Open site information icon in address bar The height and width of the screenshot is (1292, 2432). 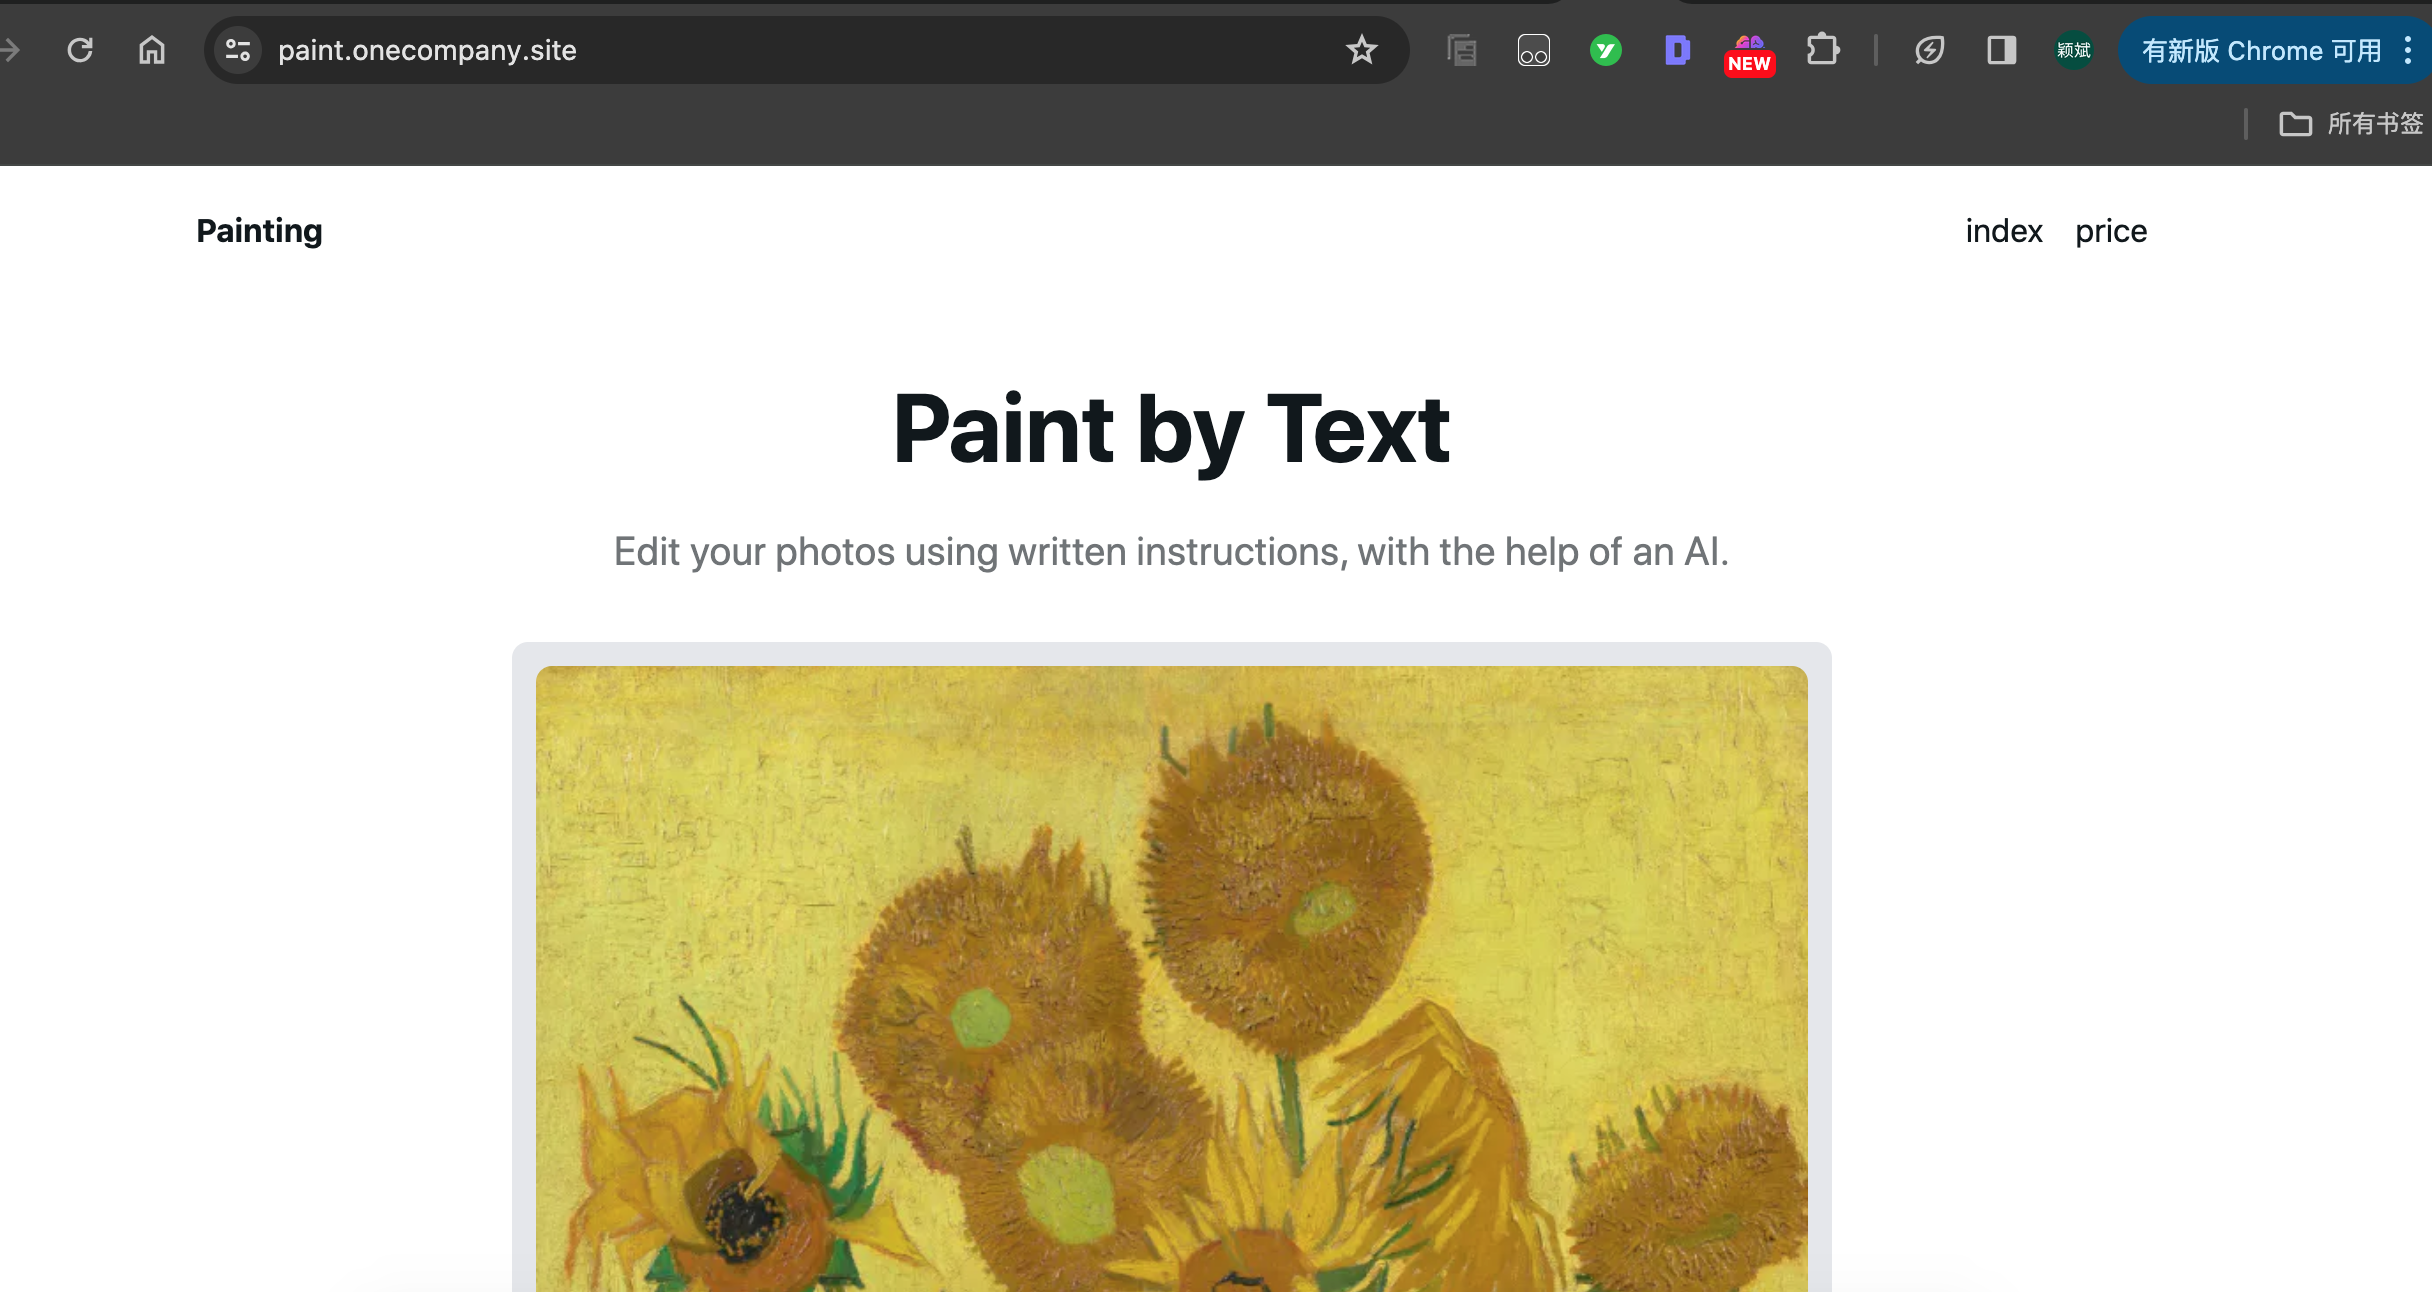point(238,50)
